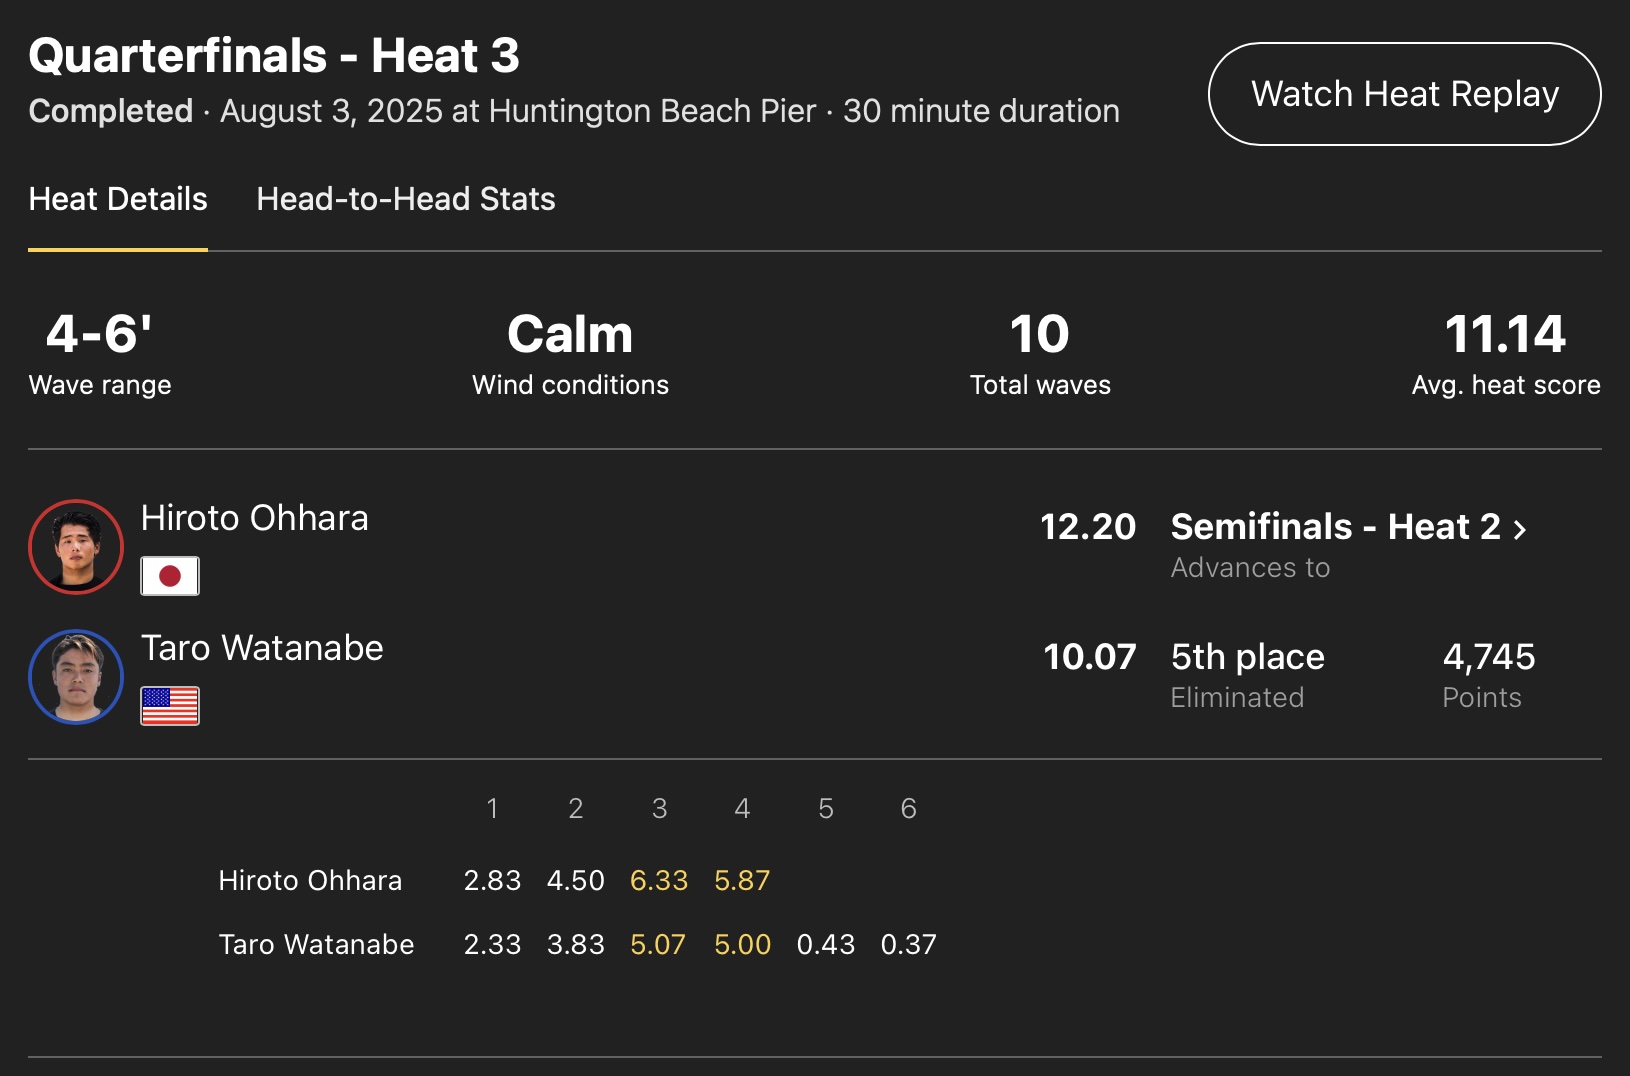Viewport: 1630px width, 1076px height.
Task: Select Watanabe's 5.00 wave score
Action: 742,944
